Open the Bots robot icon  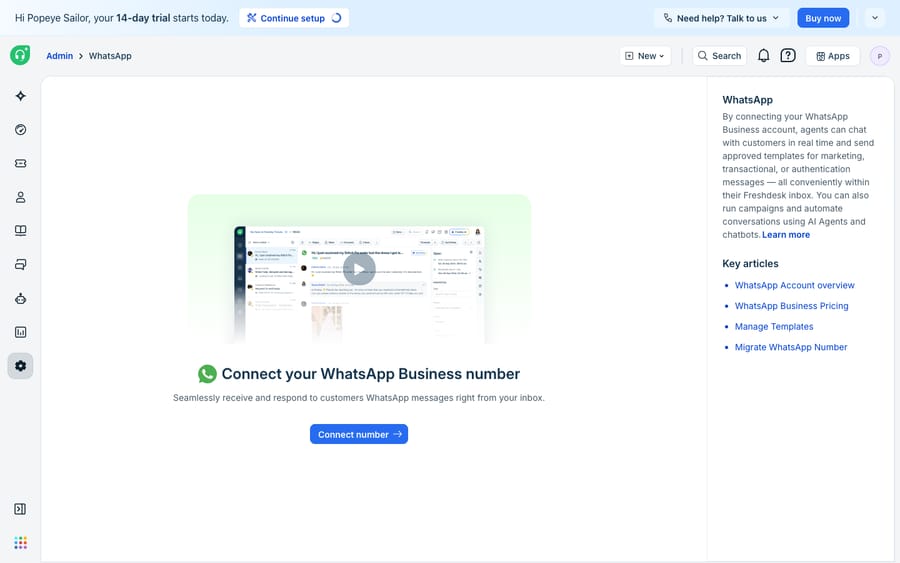[21, 298]
